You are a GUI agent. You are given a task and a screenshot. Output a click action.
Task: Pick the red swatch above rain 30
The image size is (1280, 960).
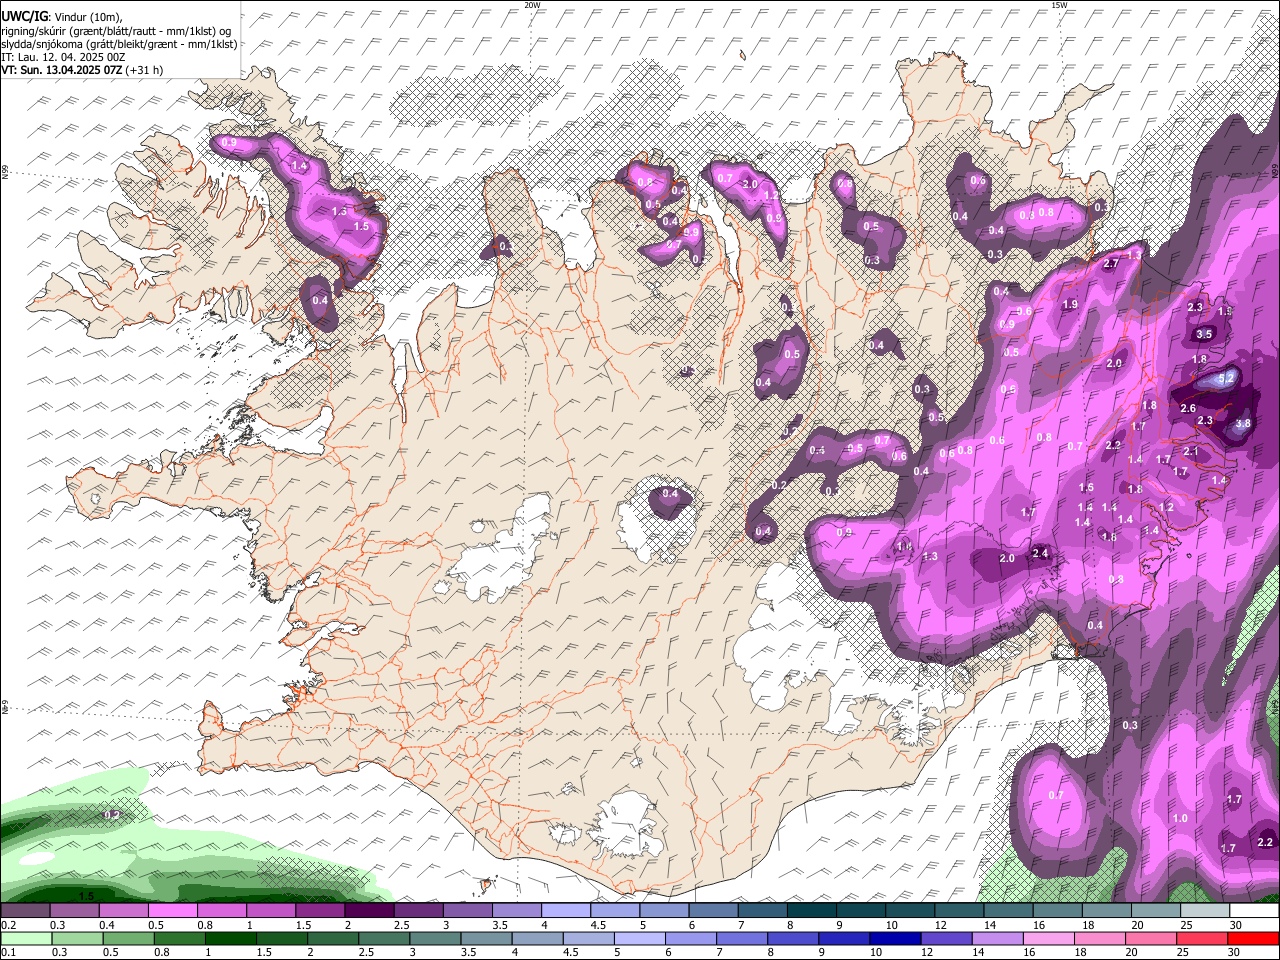point(1253,938)
